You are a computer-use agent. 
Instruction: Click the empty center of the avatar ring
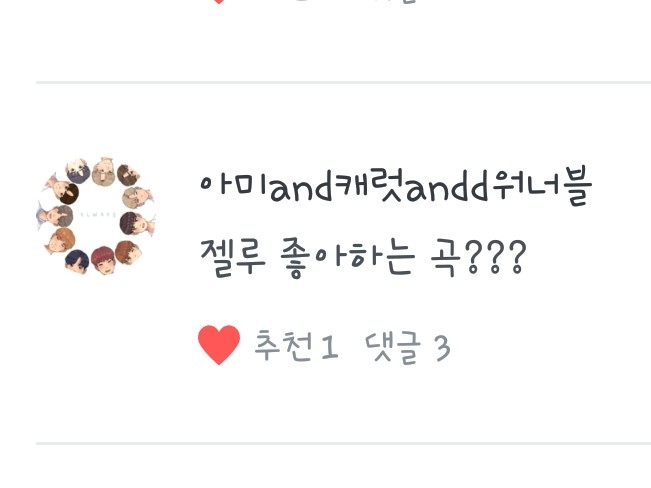tap(97, 215)
